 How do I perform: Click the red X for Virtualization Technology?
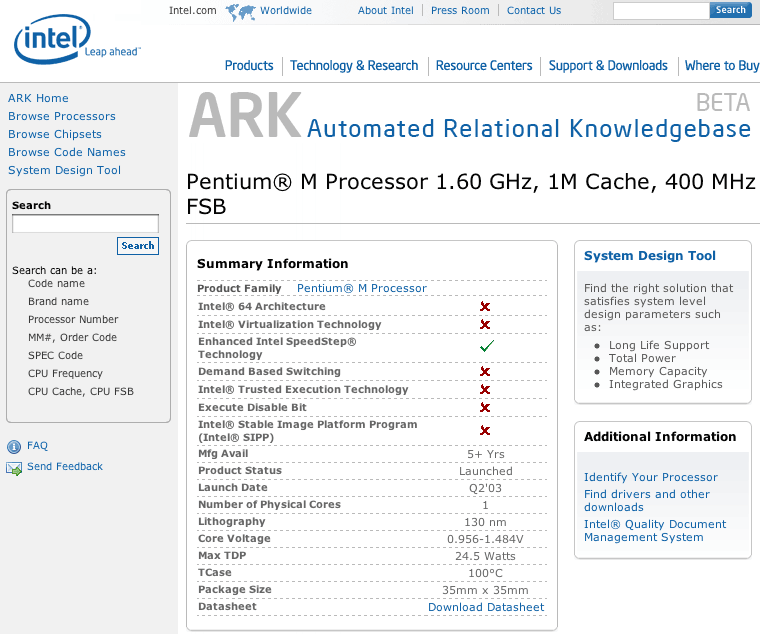pyautogui.click(x=485, y=324)
